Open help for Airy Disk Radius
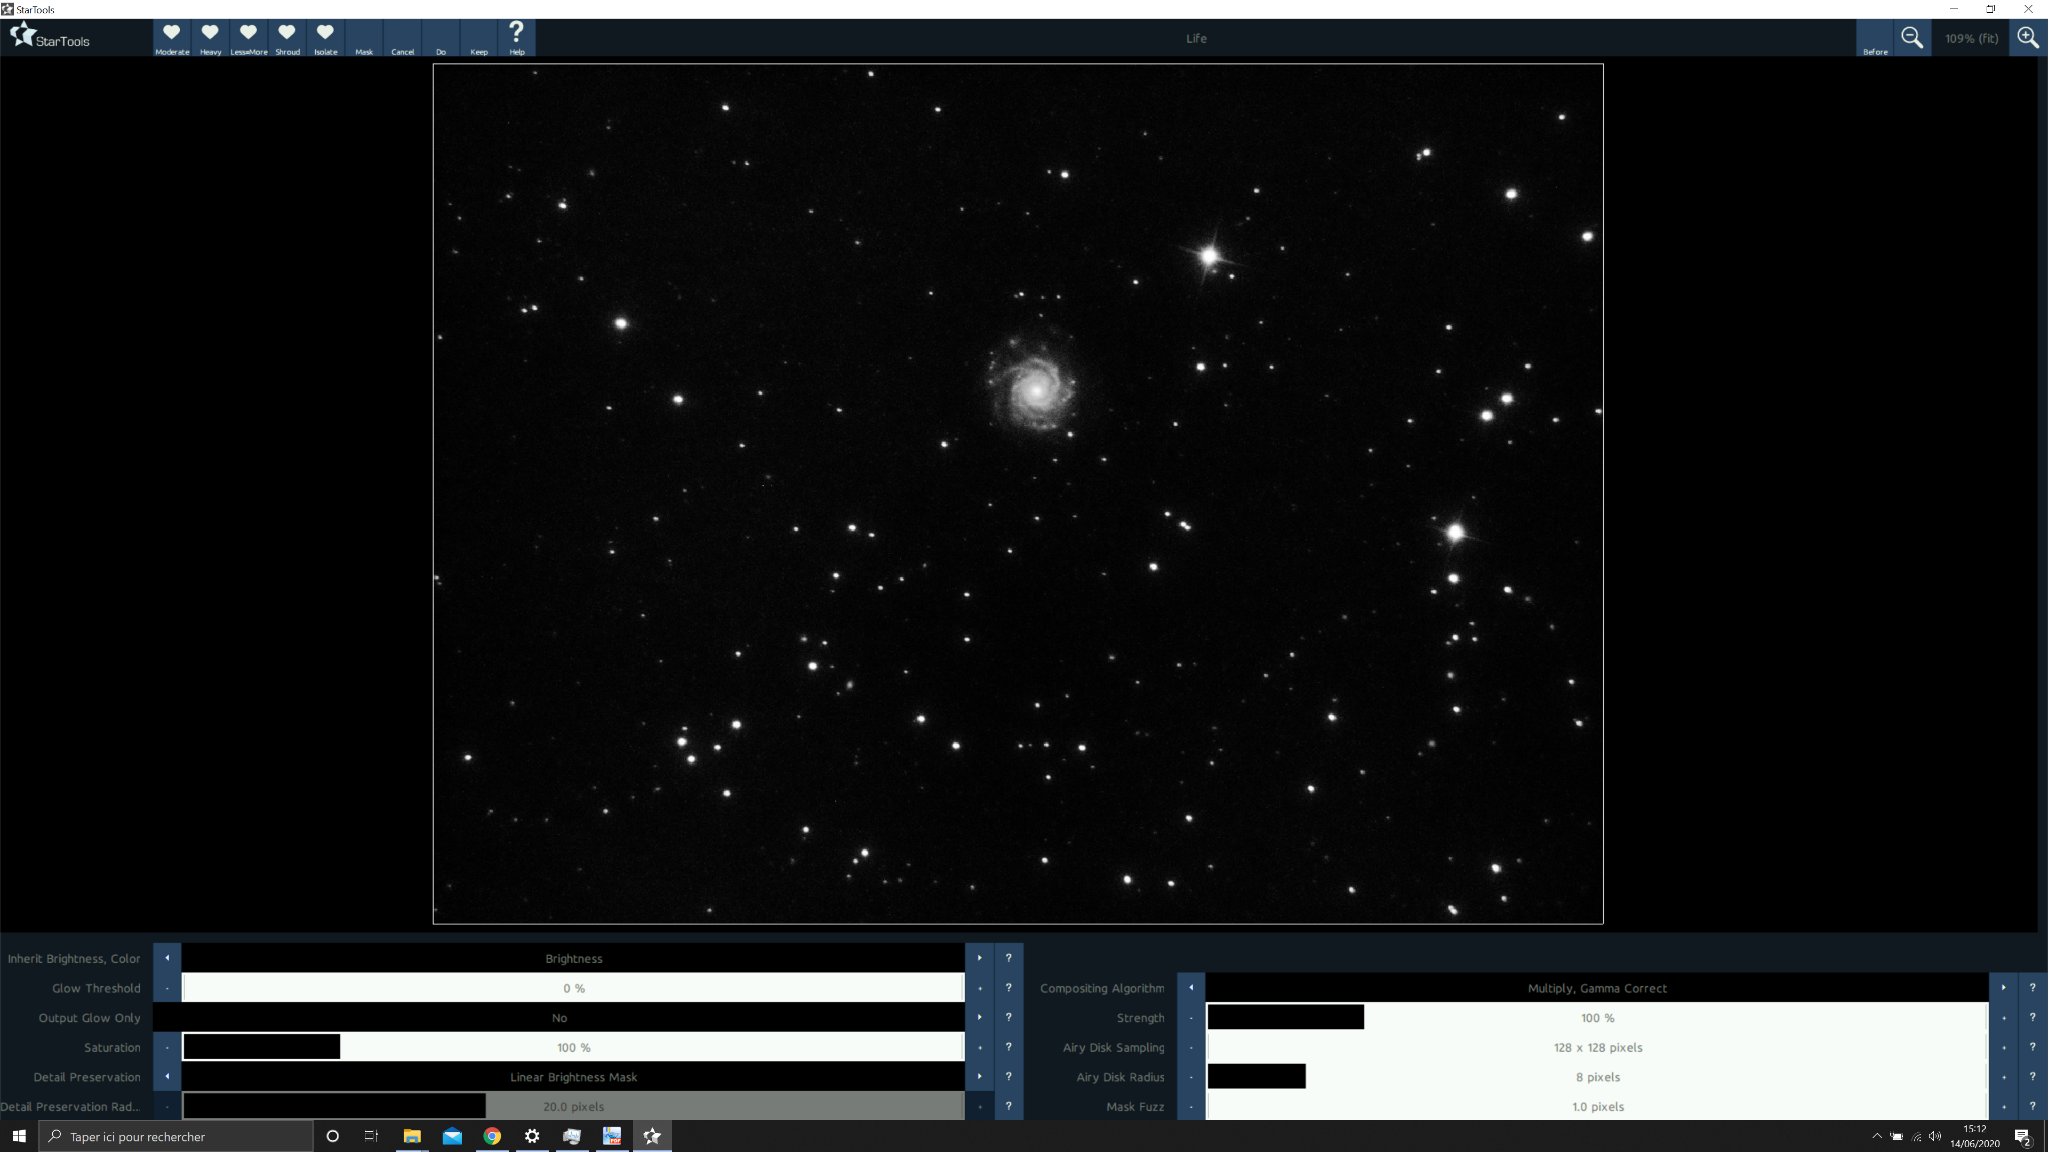This screenshot has height=1152, width=2048. 2032,1077
